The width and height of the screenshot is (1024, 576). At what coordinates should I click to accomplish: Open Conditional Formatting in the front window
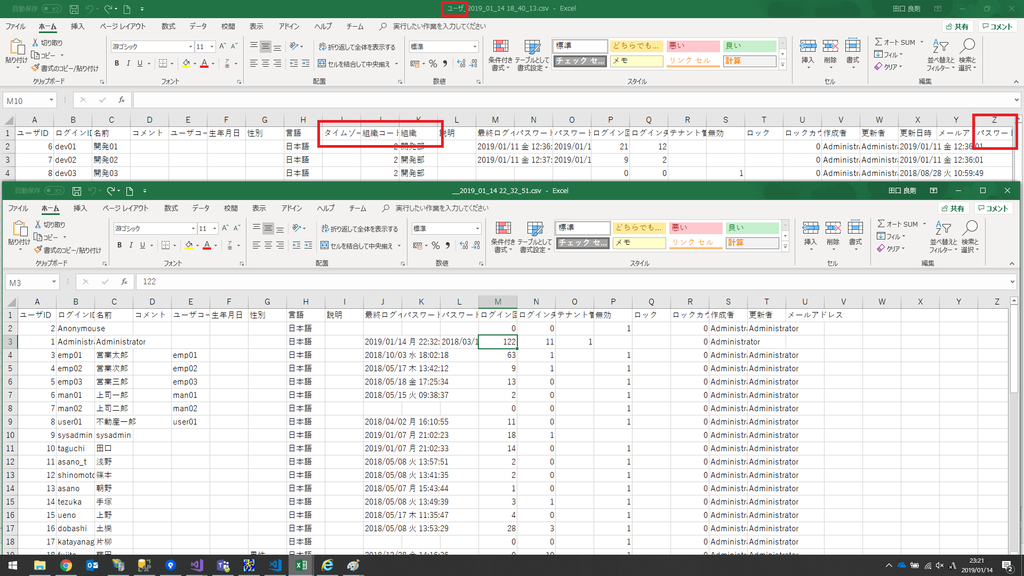[504, 237]
